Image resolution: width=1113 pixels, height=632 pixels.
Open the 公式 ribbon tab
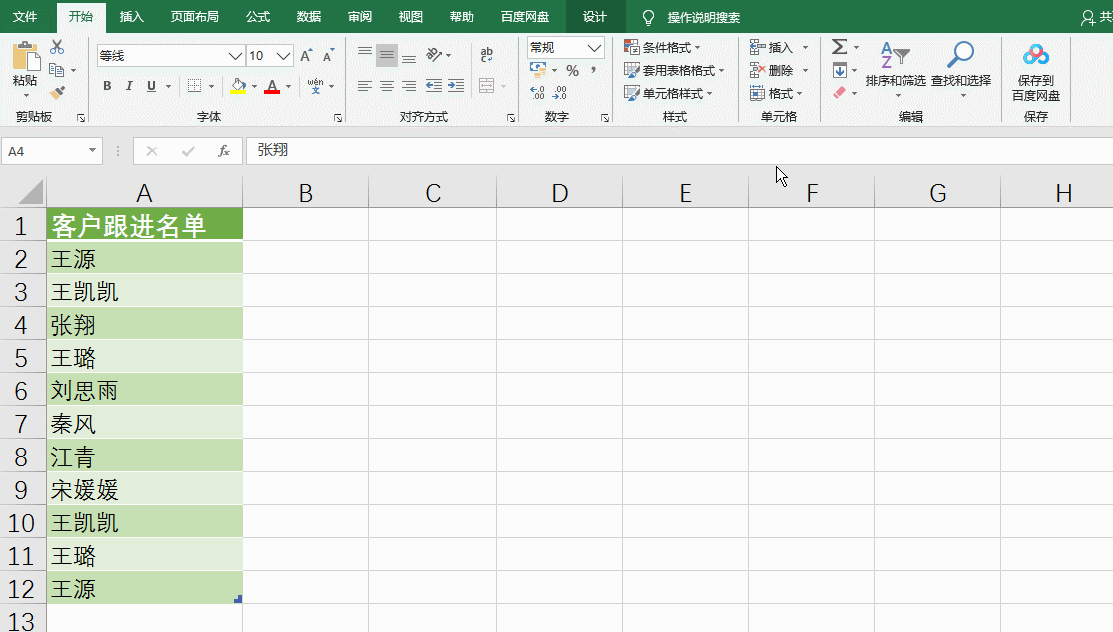[257, 16]
